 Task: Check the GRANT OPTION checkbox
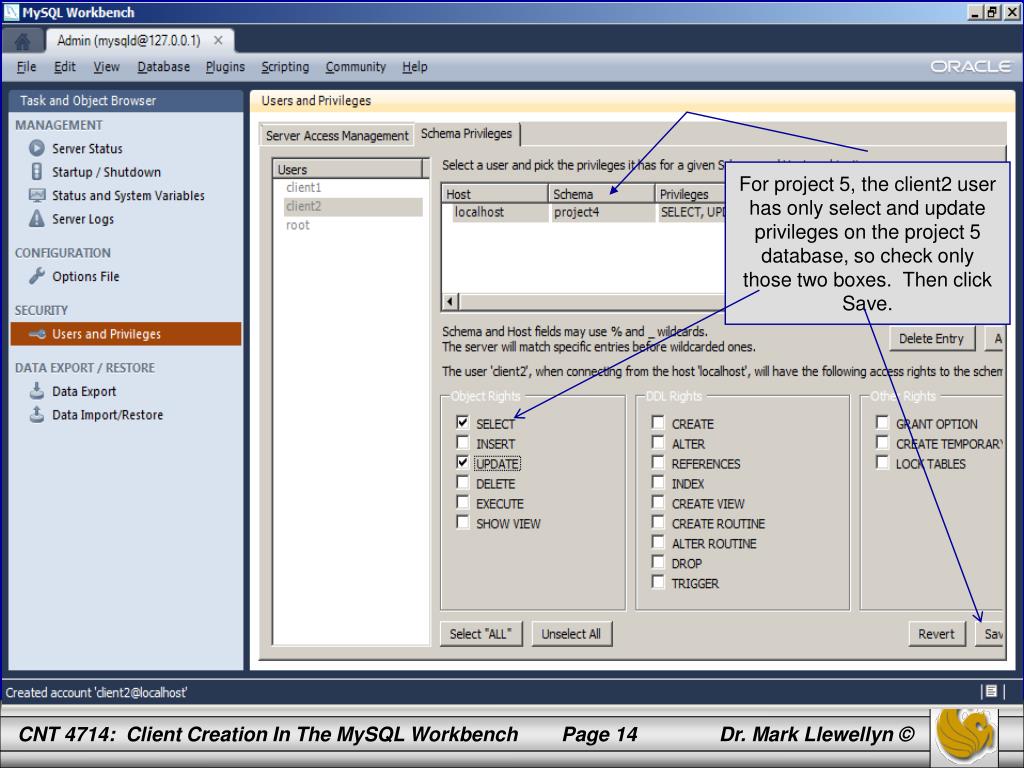(882, 423)
